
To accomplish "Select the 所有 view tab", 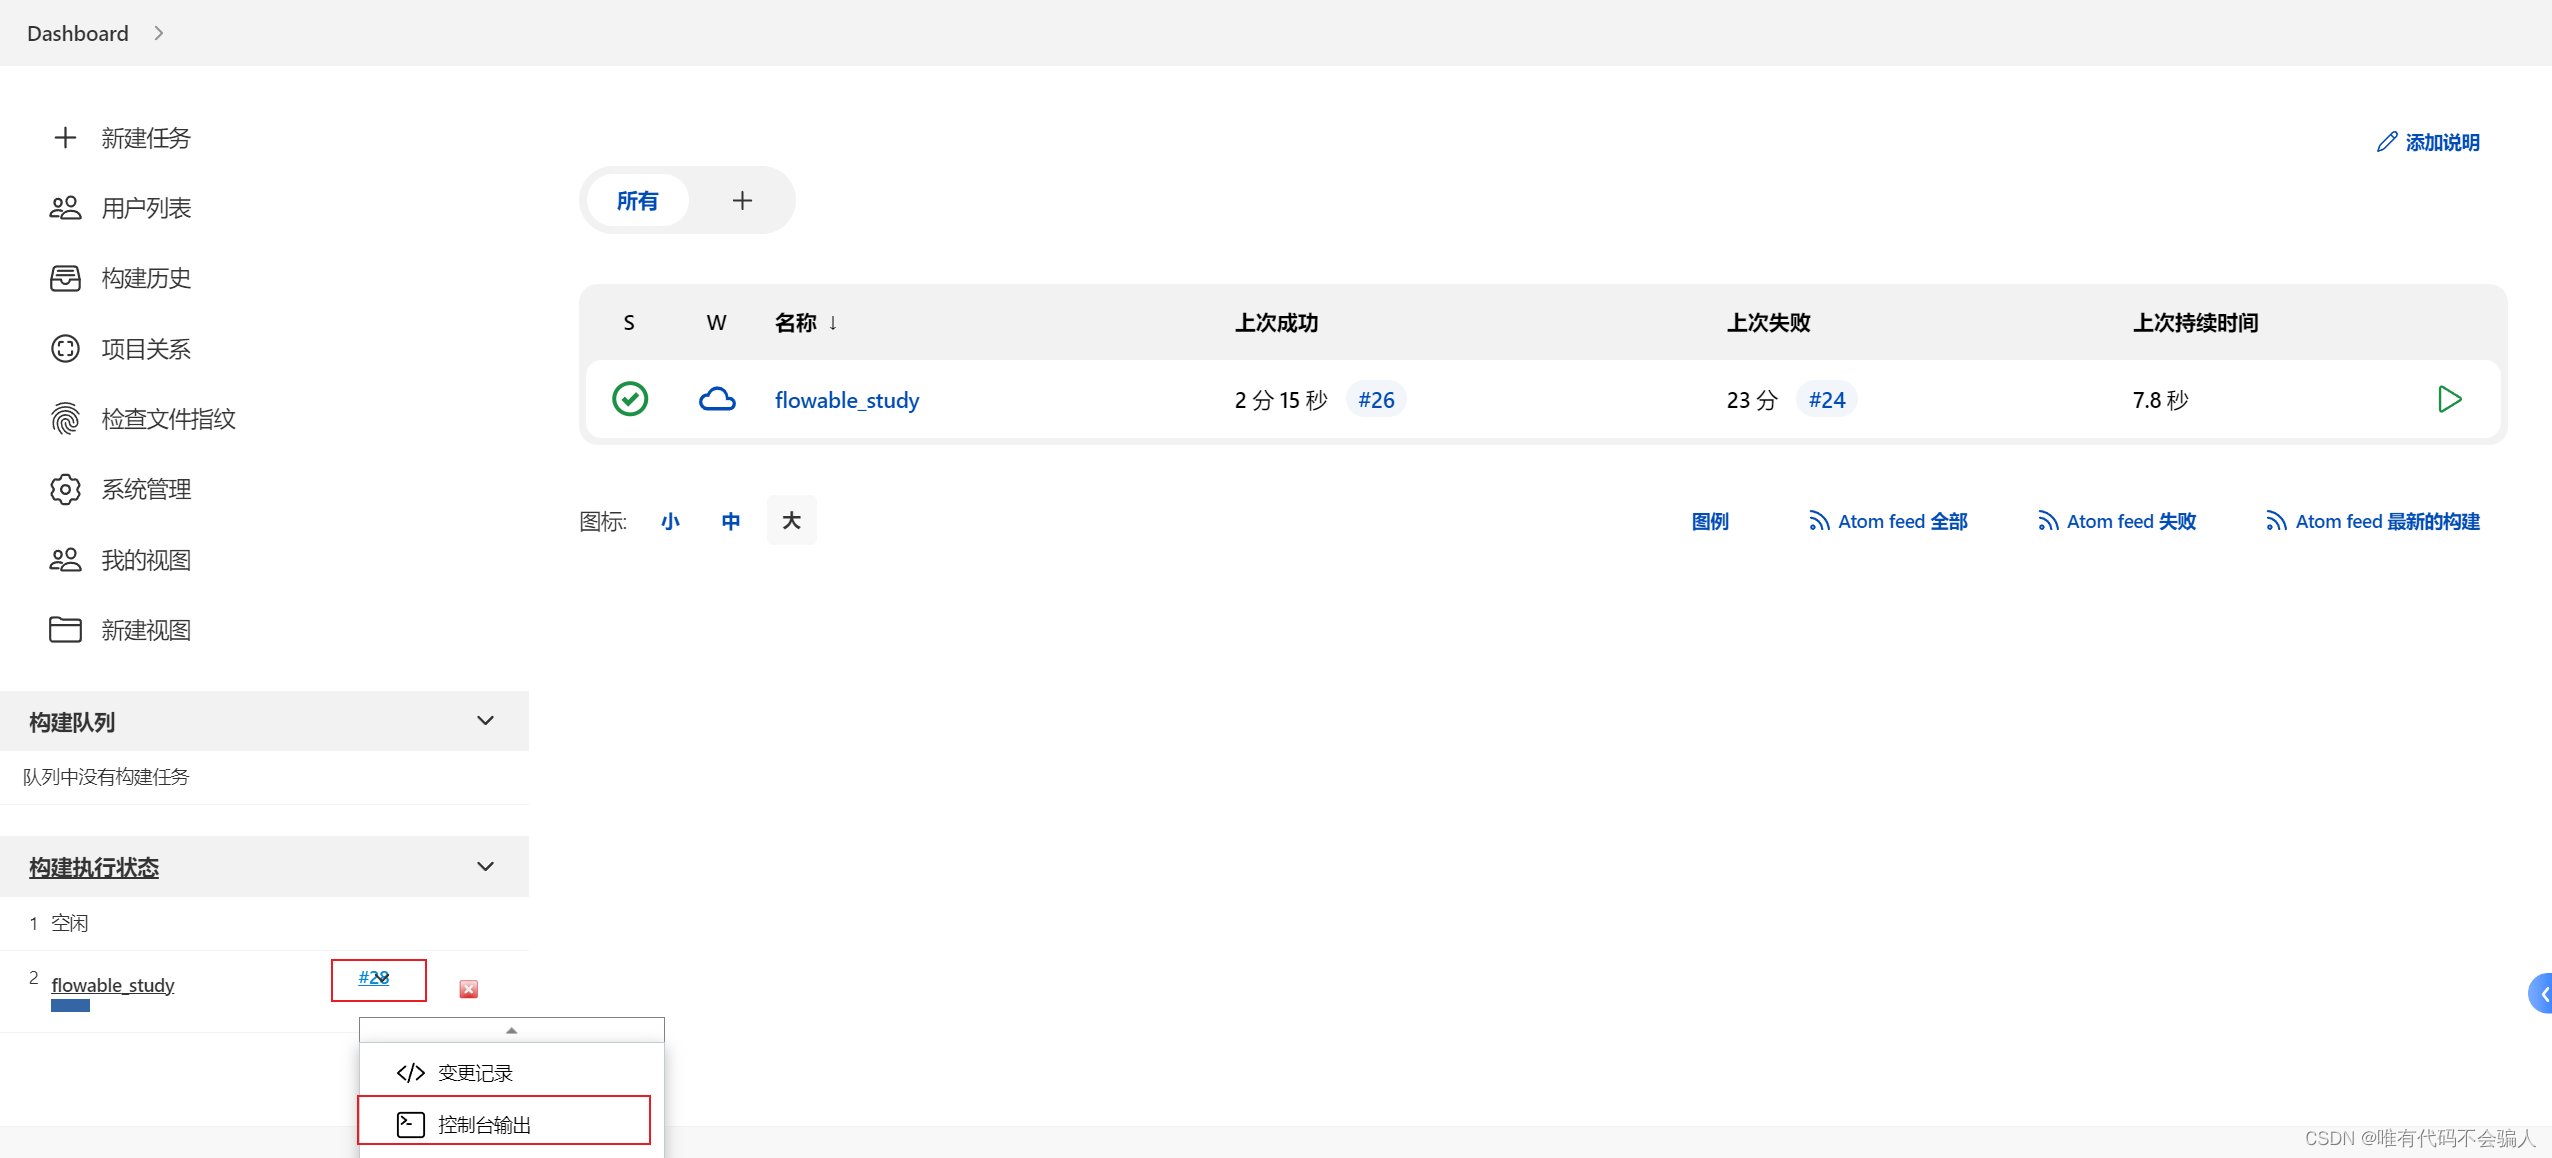I will click(637, 201).
